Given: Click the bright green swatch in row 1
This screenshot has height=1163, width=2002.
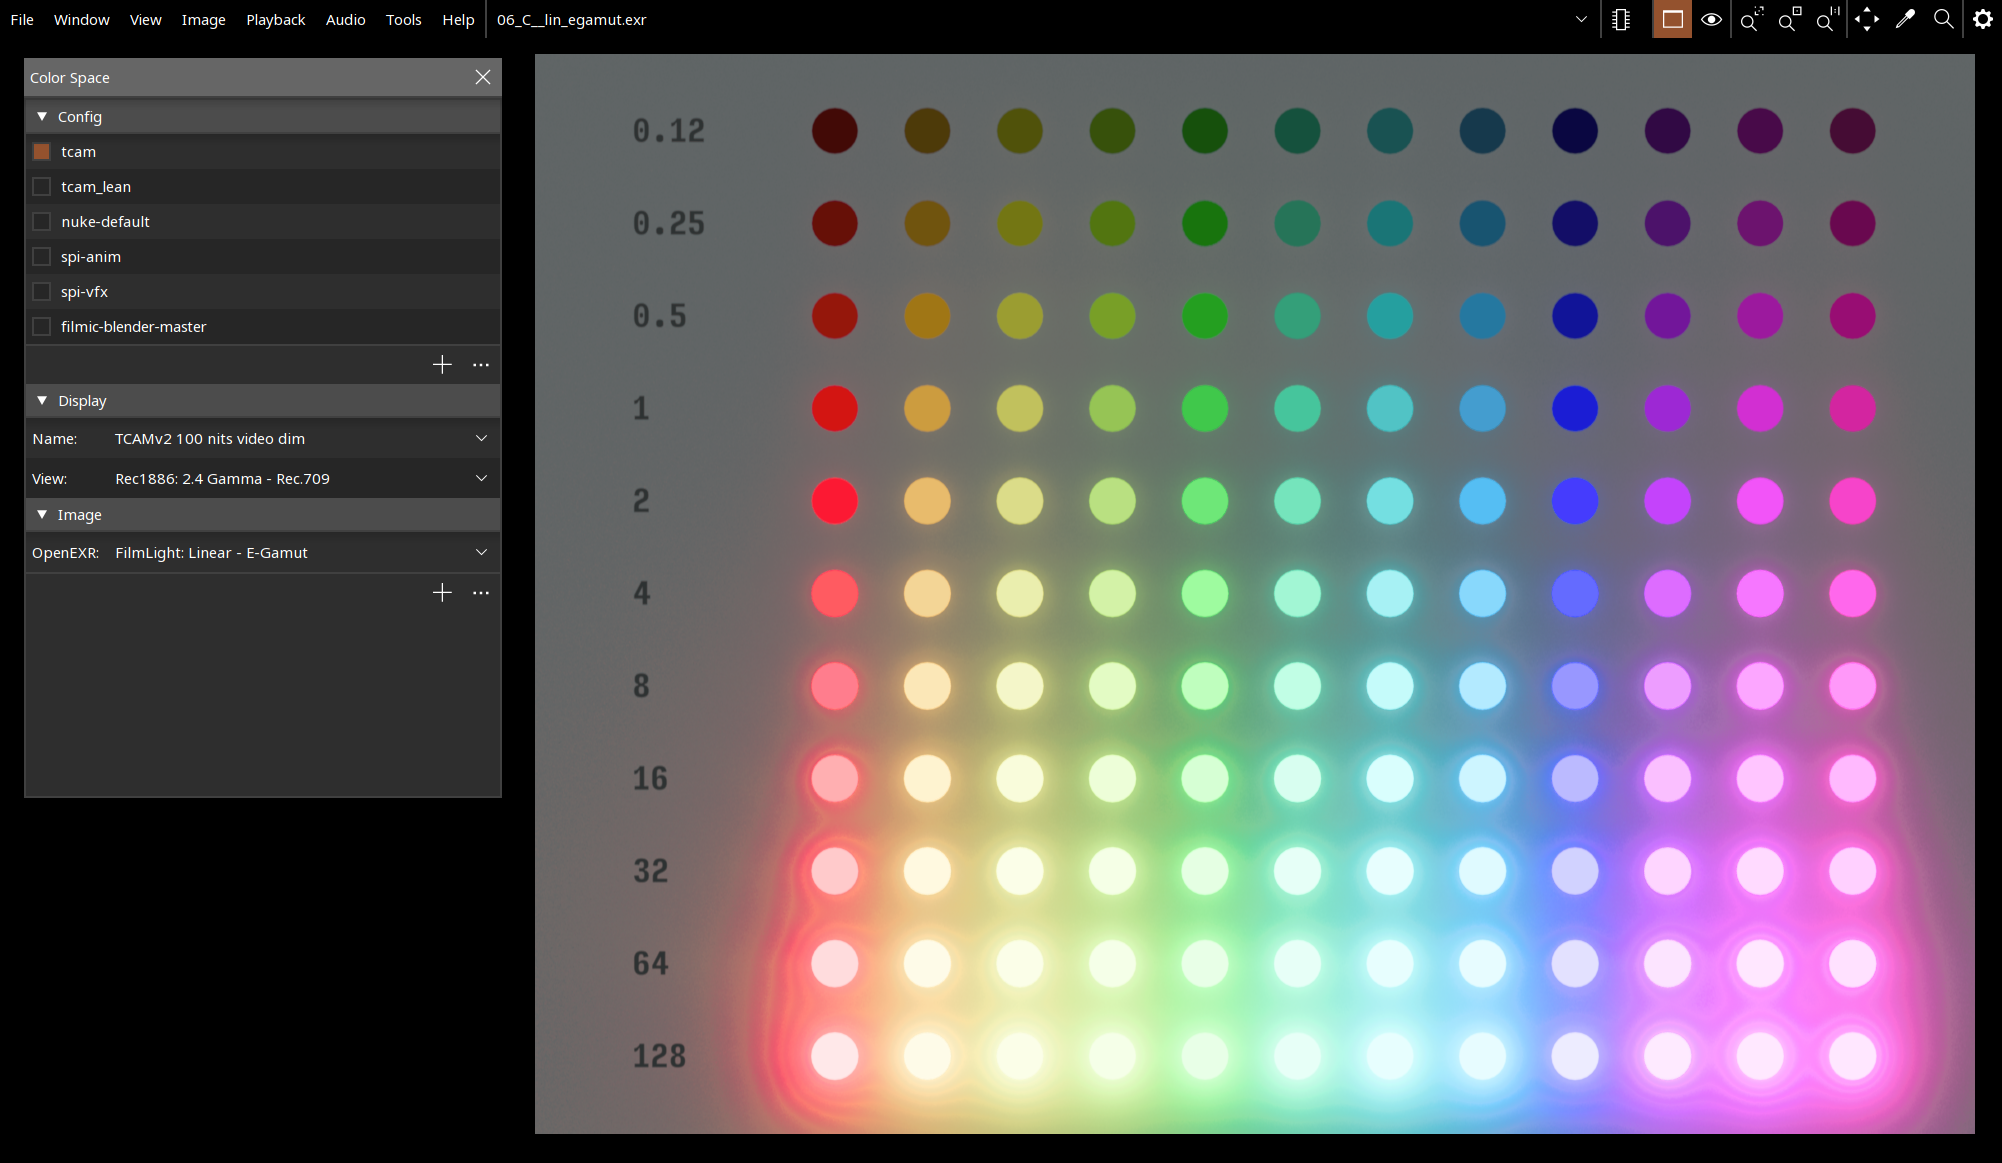Looking at the screenshot, I should (x=1204, y=409).
